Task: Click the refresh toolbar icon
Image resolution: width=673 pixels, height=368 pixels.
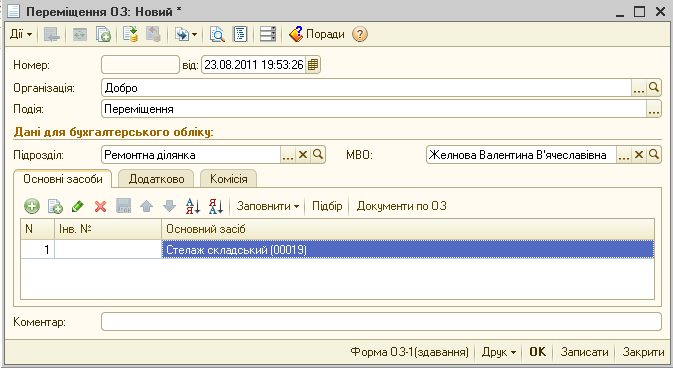Action: click(x=80, y=34)
